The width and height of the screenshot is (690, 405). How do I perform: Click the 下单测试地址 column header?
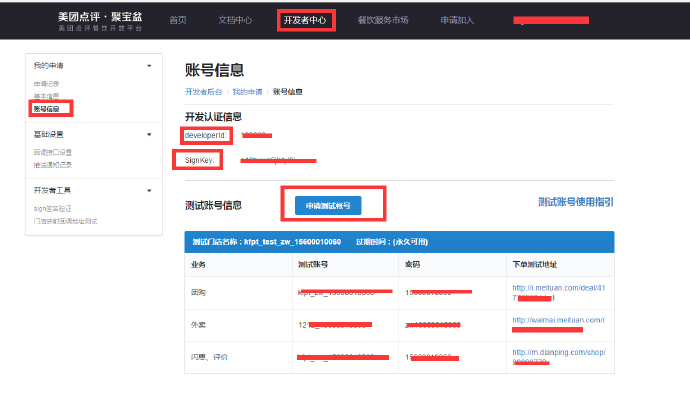pos(535,265)
